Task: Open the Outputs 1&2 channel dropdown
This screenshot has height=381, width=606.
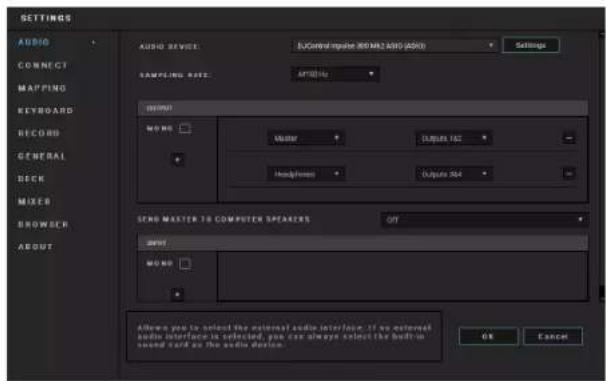Action: [453, 138]
